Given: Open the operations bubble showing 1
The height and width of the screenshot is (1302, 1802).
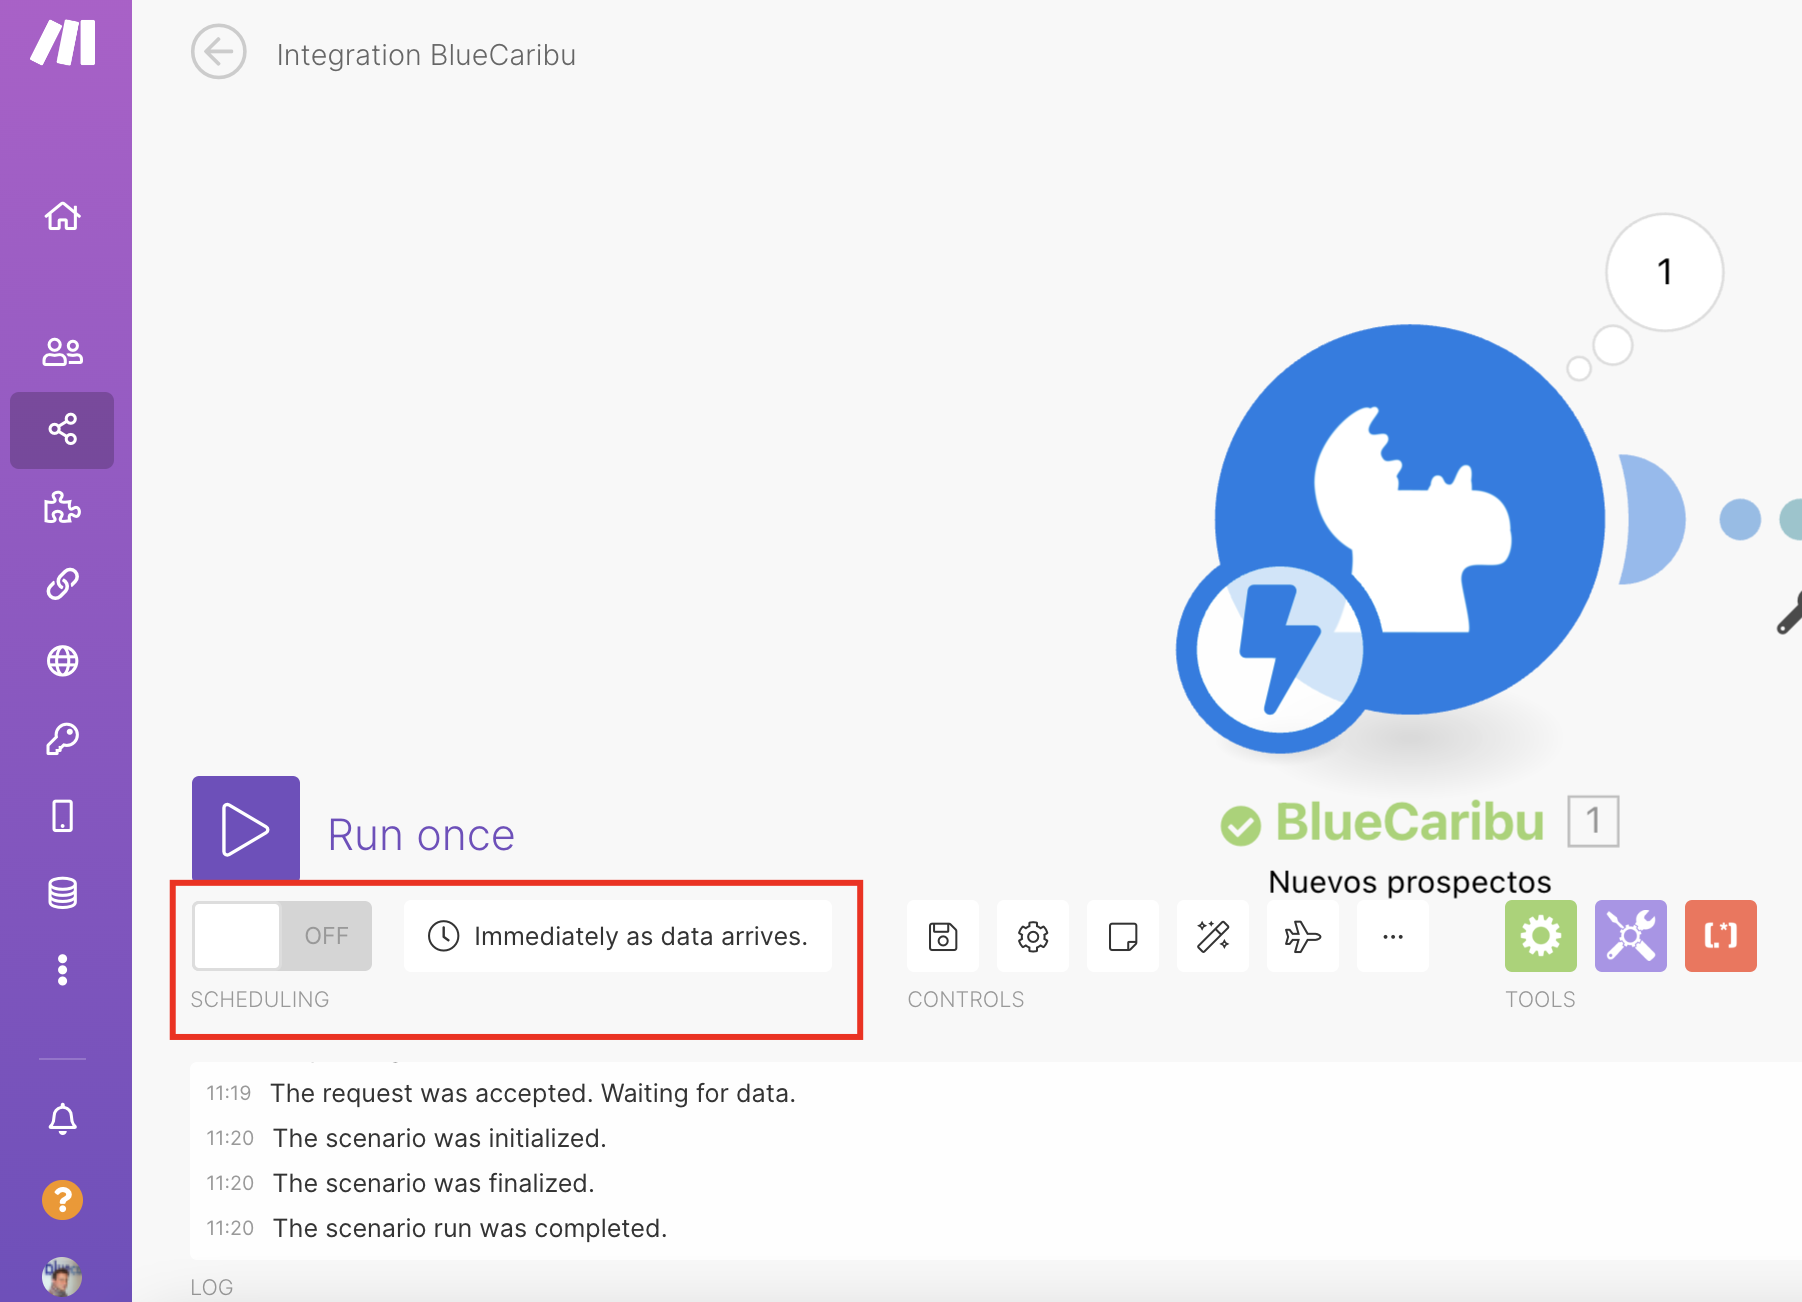Looking at the screenshot, I should tap(1665, 272).
